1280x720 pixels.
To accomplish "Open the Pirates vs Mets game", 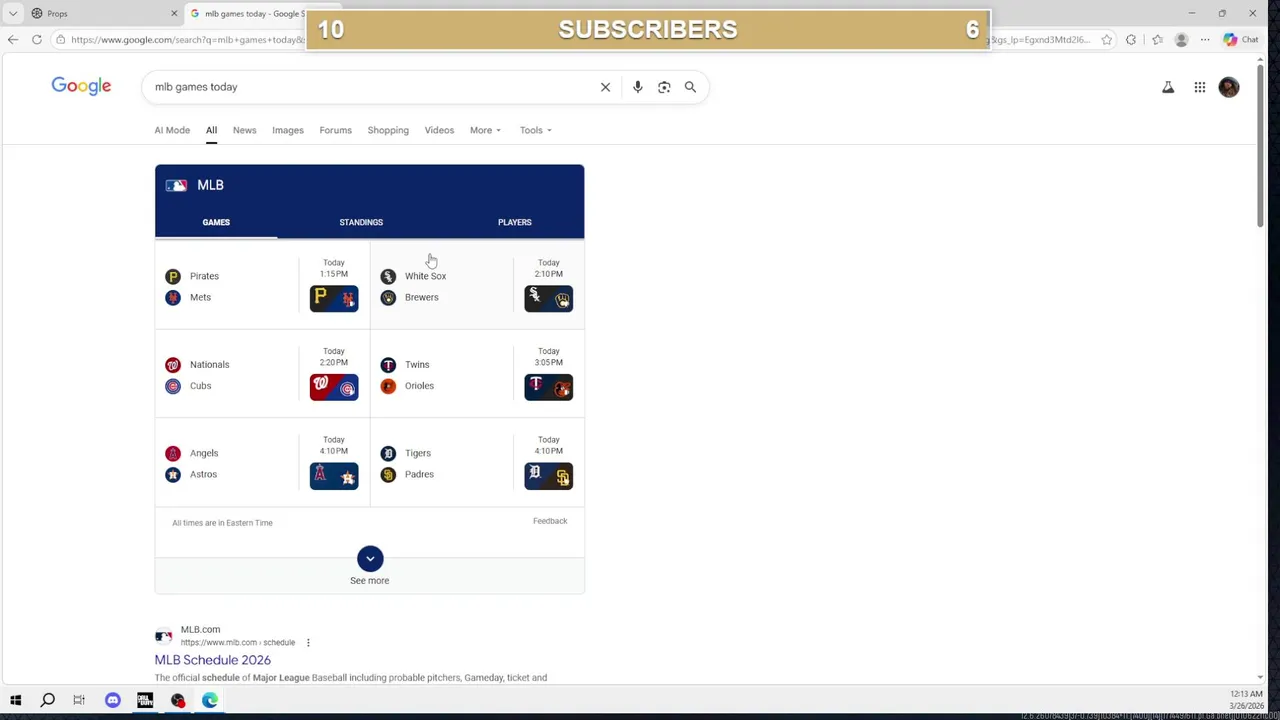I will coord(262,285).
